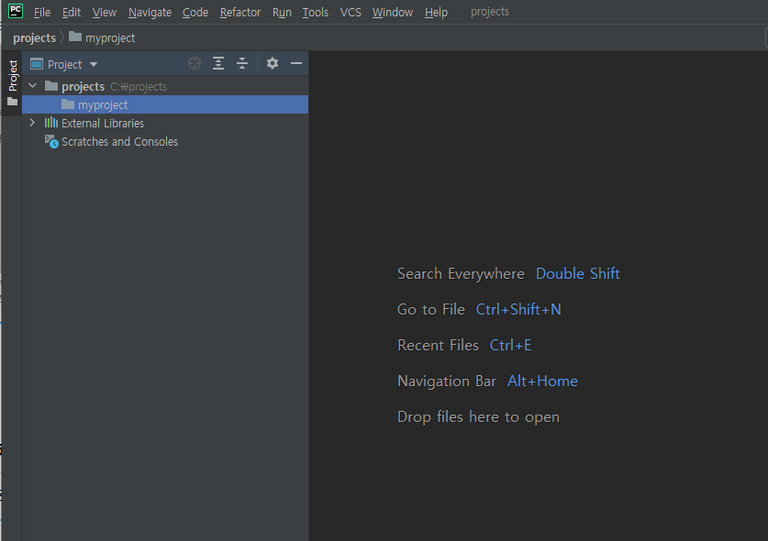Click the Scratches and Consoles icon
This screenshot has width=768, height=541.
point(51,141)
